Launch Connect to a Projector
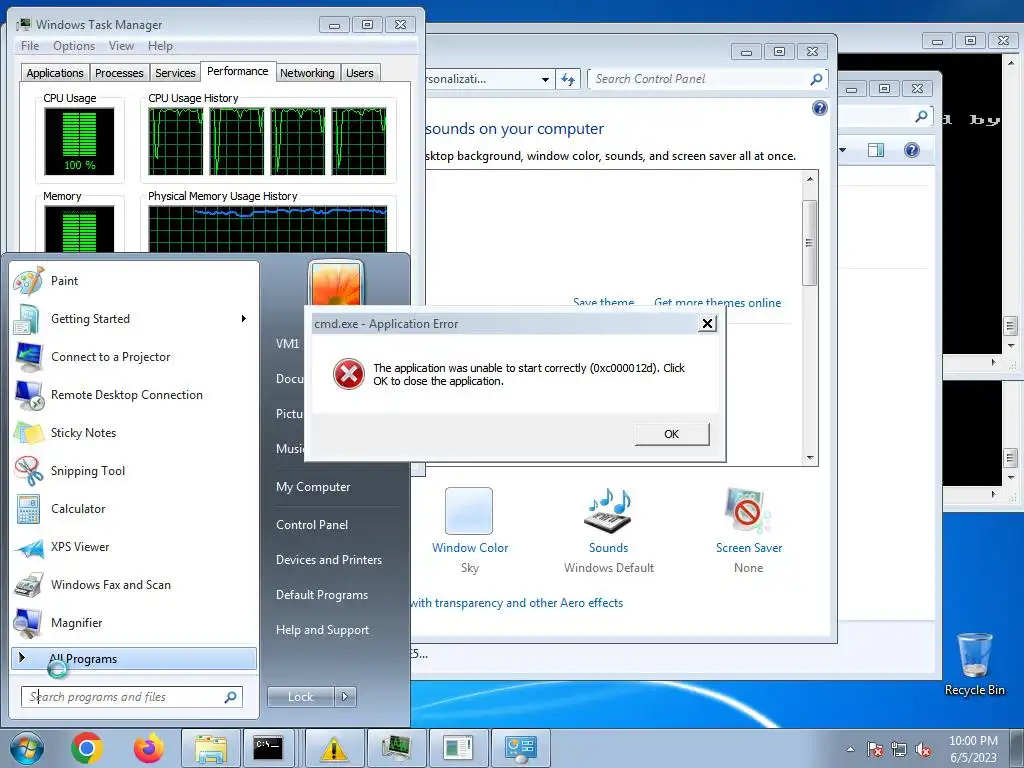The width and height of the screenshot is (1024, 768). (x=134, y=357)
